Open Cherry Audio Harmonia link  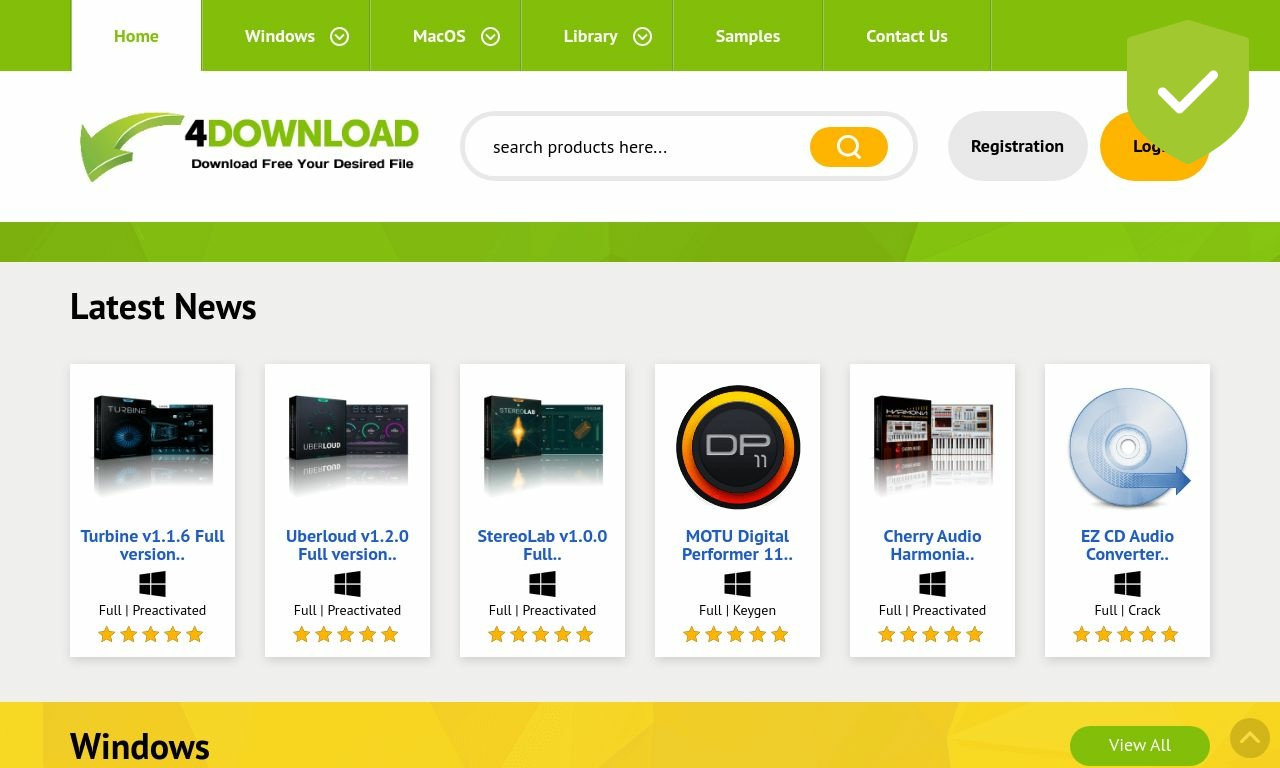[932, 545]
